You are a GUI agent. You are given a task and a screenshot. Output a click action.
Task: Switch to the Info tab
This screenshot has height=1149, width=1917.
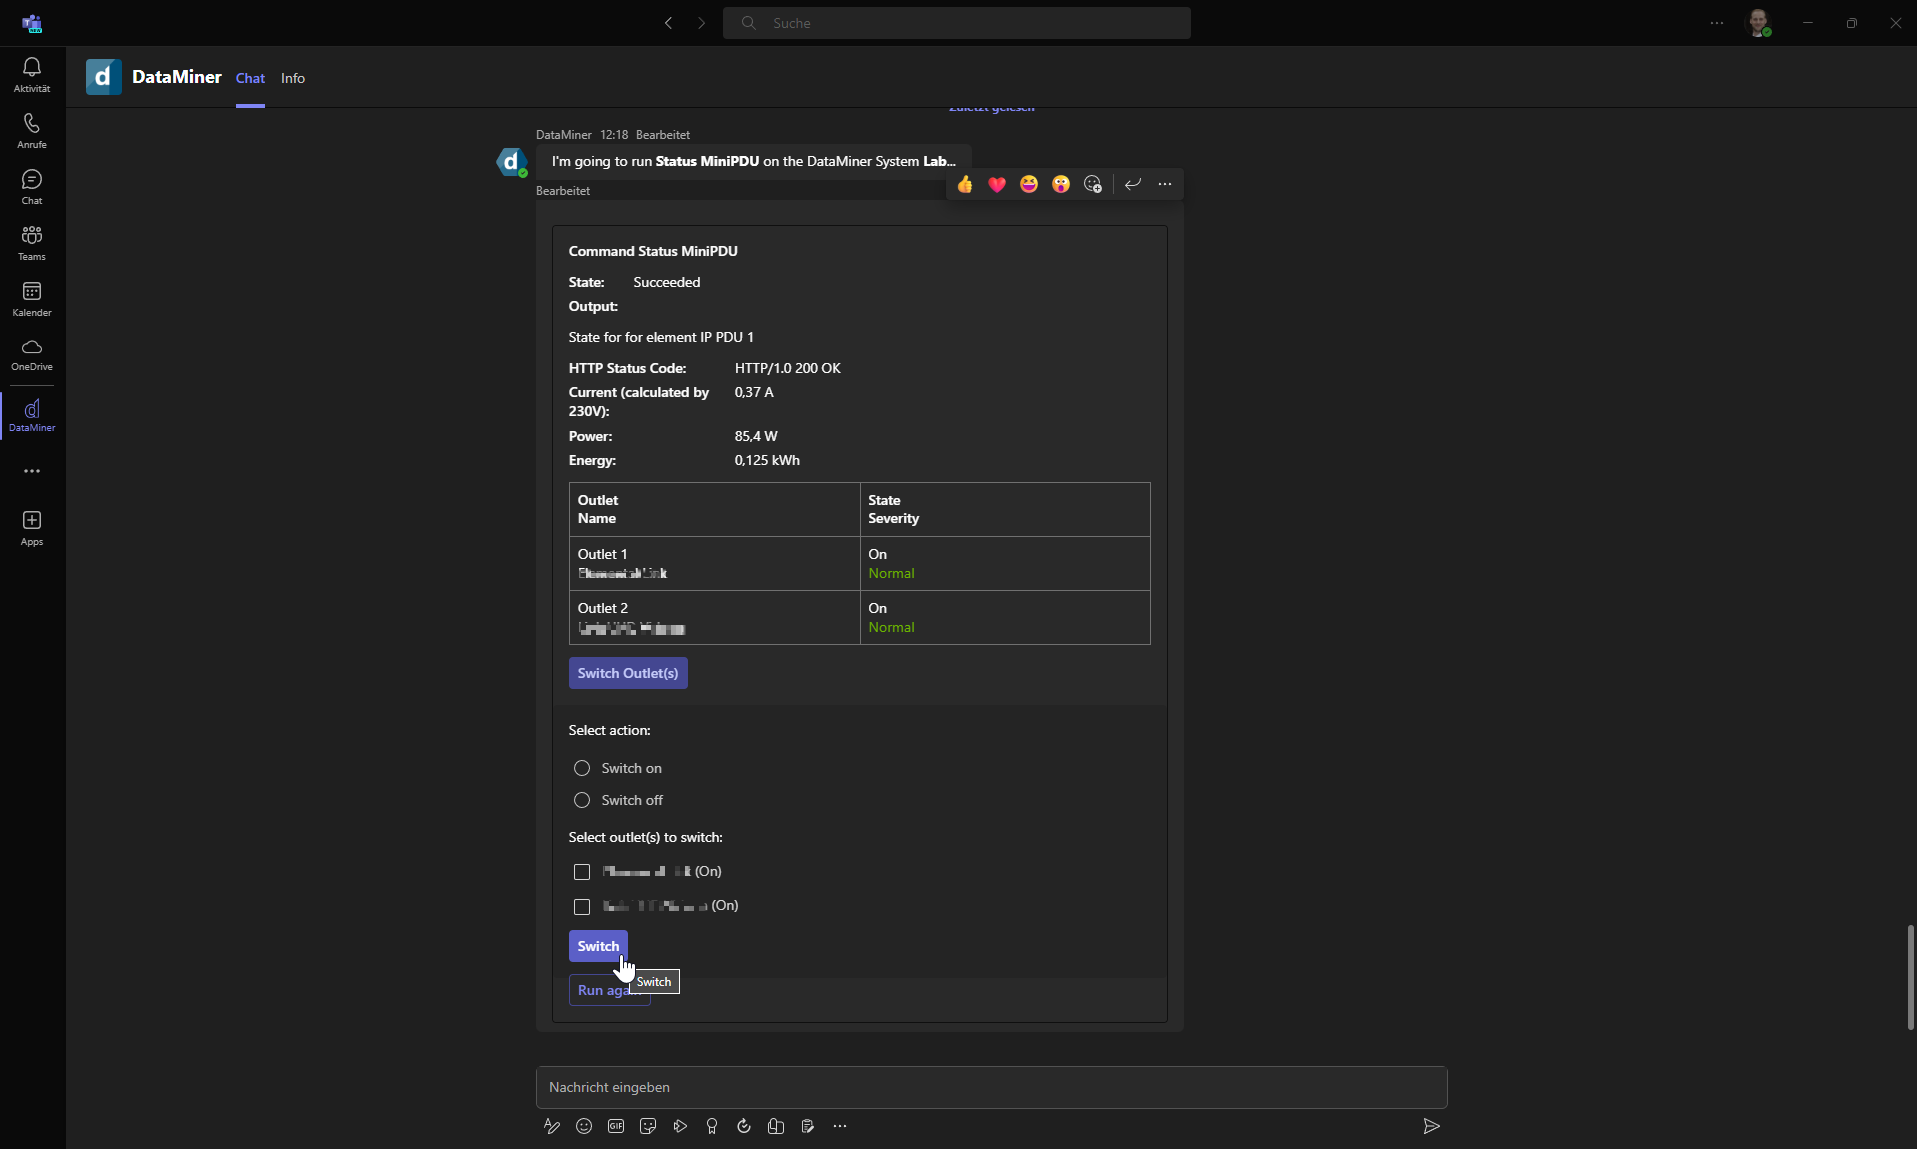click(293, 78)
